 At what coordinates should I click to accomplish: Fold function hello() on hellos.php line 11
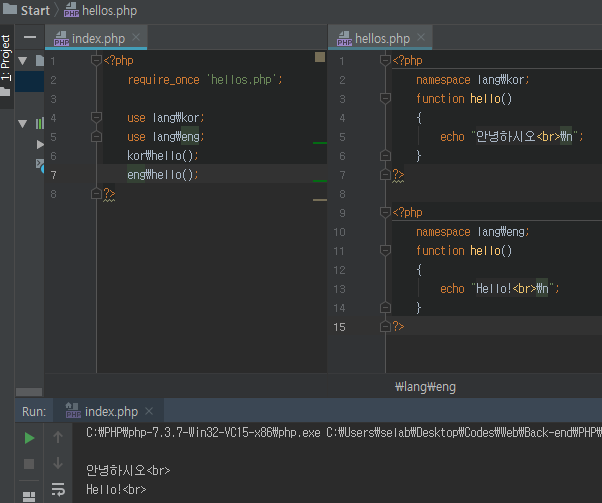coord(385,251)
